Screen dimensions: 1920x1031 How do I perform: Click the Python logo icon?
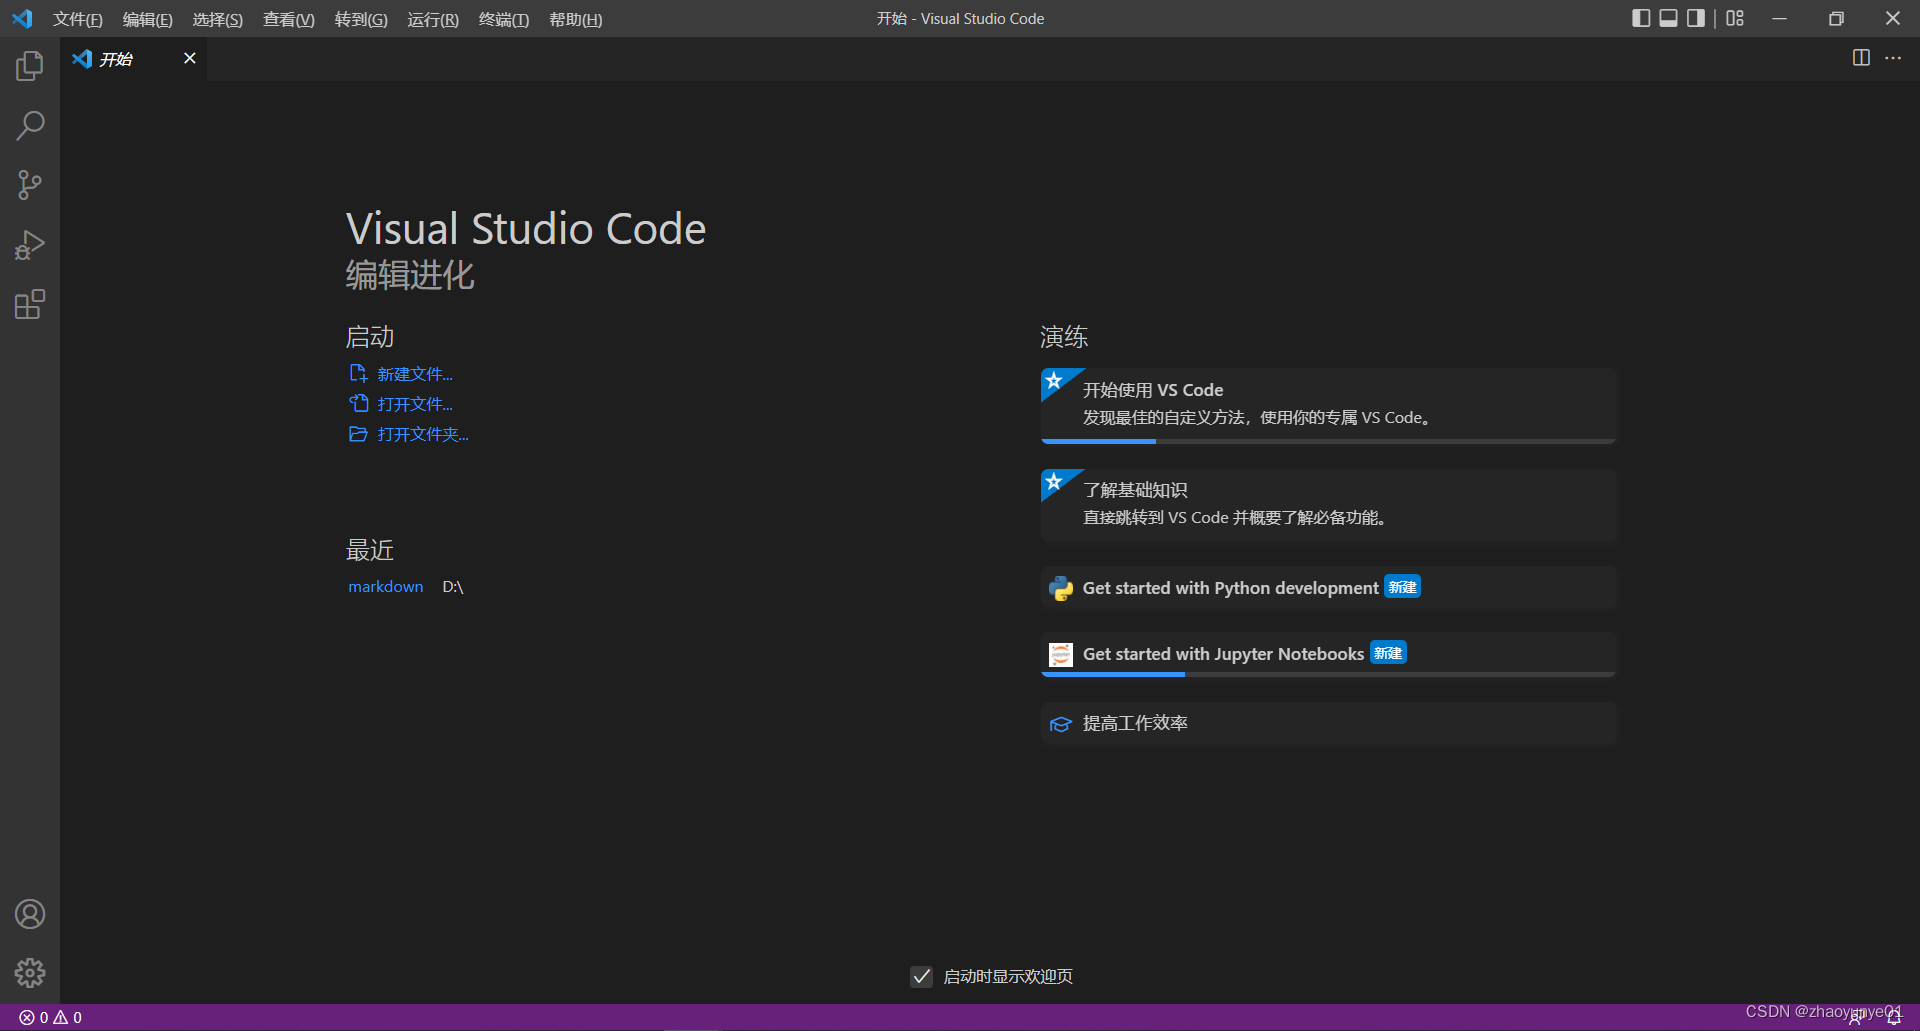click(1061, 588)
